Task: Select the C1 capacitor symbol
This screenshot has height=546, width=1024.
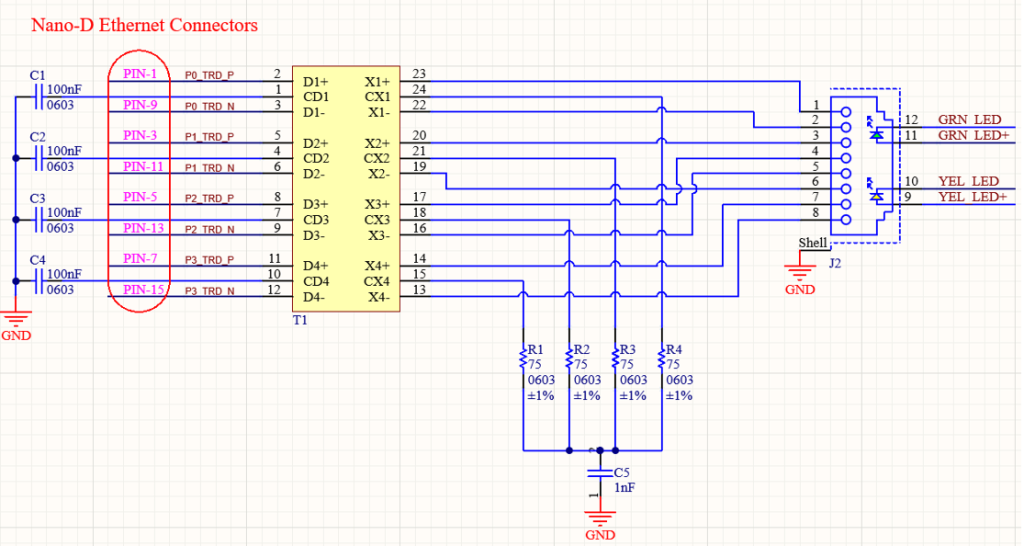Action: pyautogui.click(x=39, y=97)
